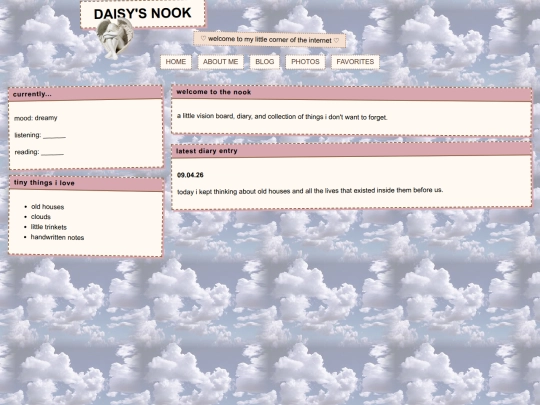Click the 'old houses' list item
Image resolution: width=540 pixels, height=405 pixels.
(48, 207)
